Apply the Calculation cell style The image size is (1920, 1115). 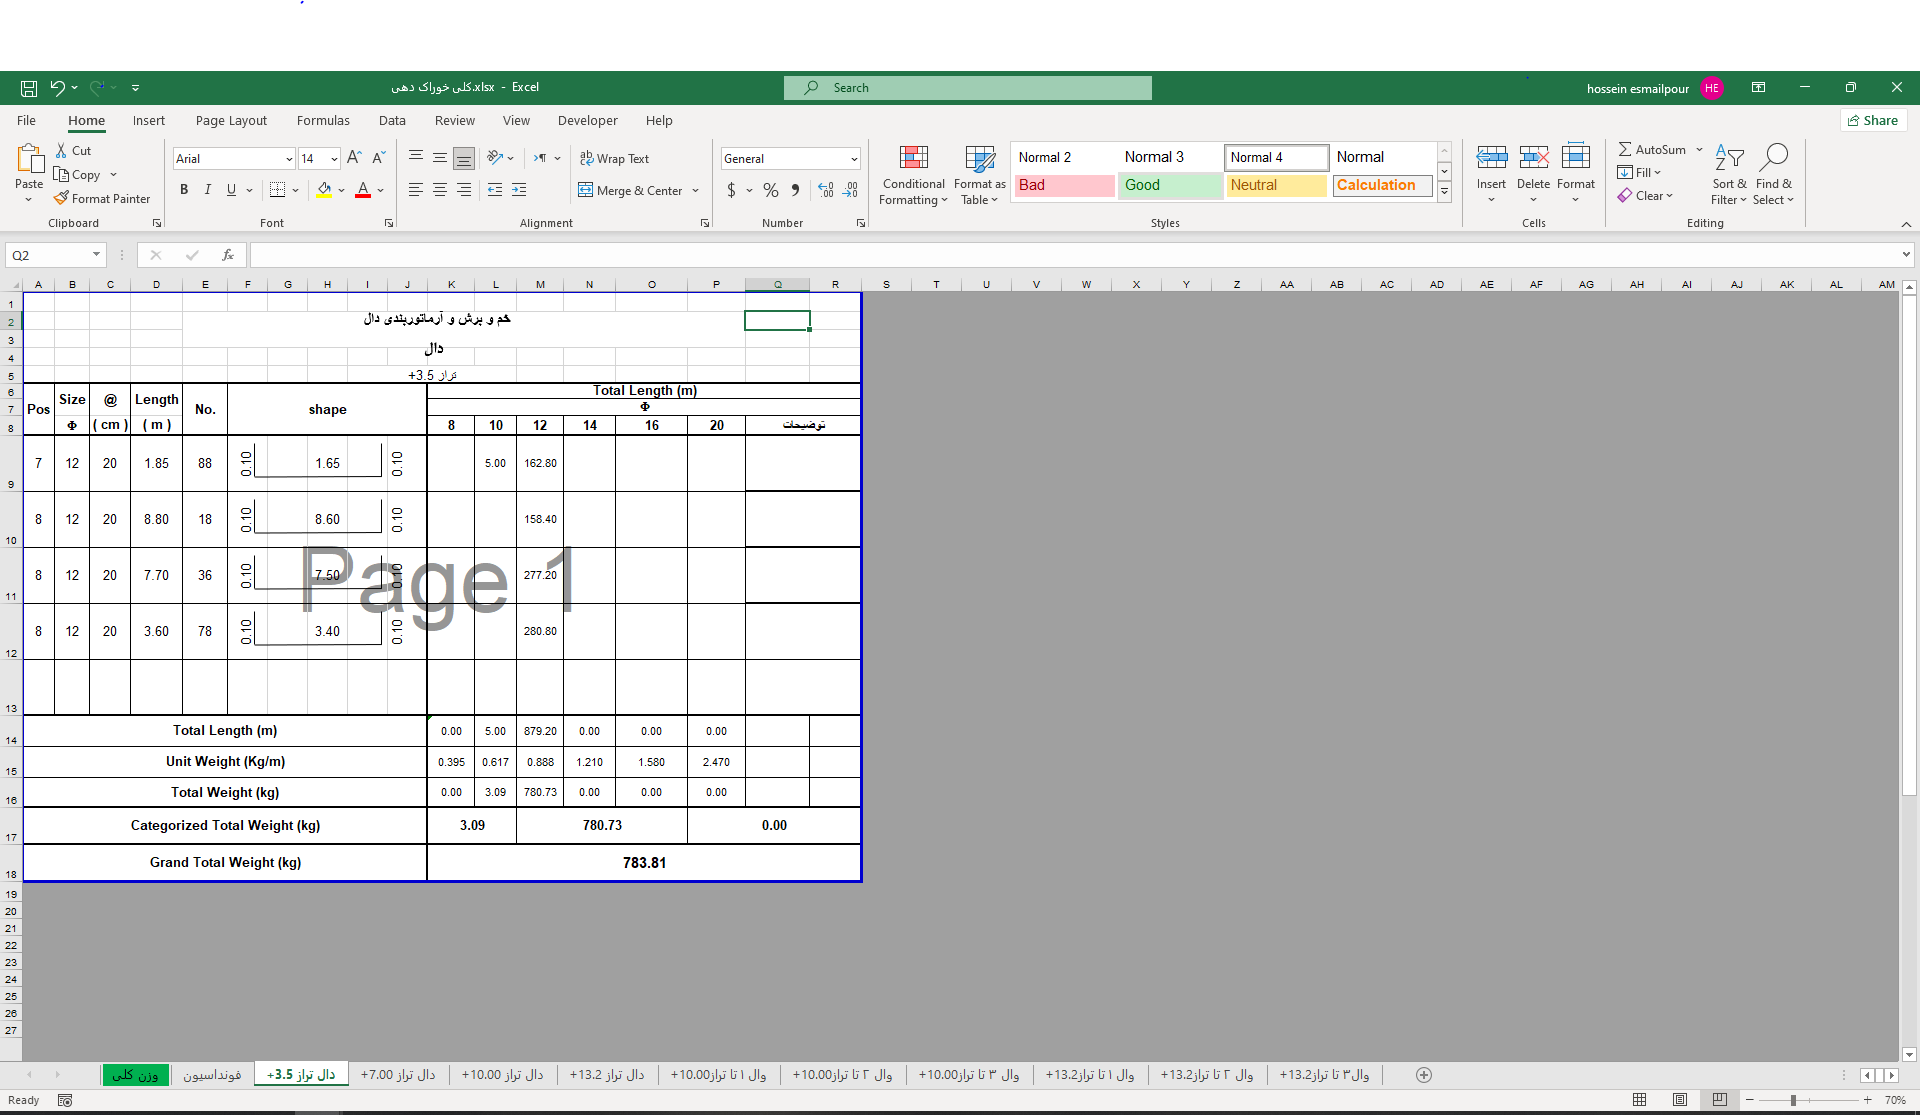1381,185
